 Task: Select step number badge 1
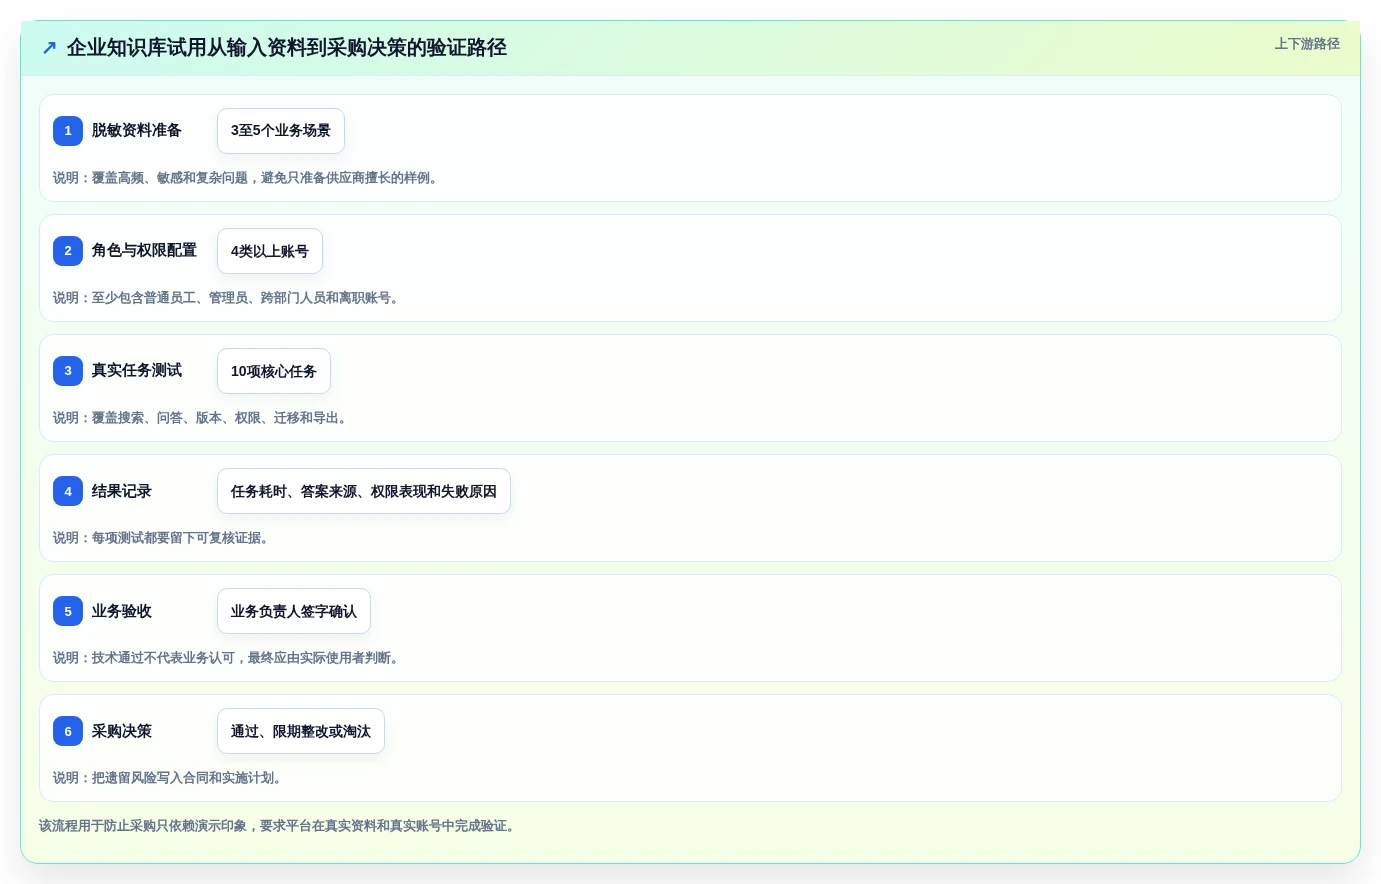tap(68, 131)
